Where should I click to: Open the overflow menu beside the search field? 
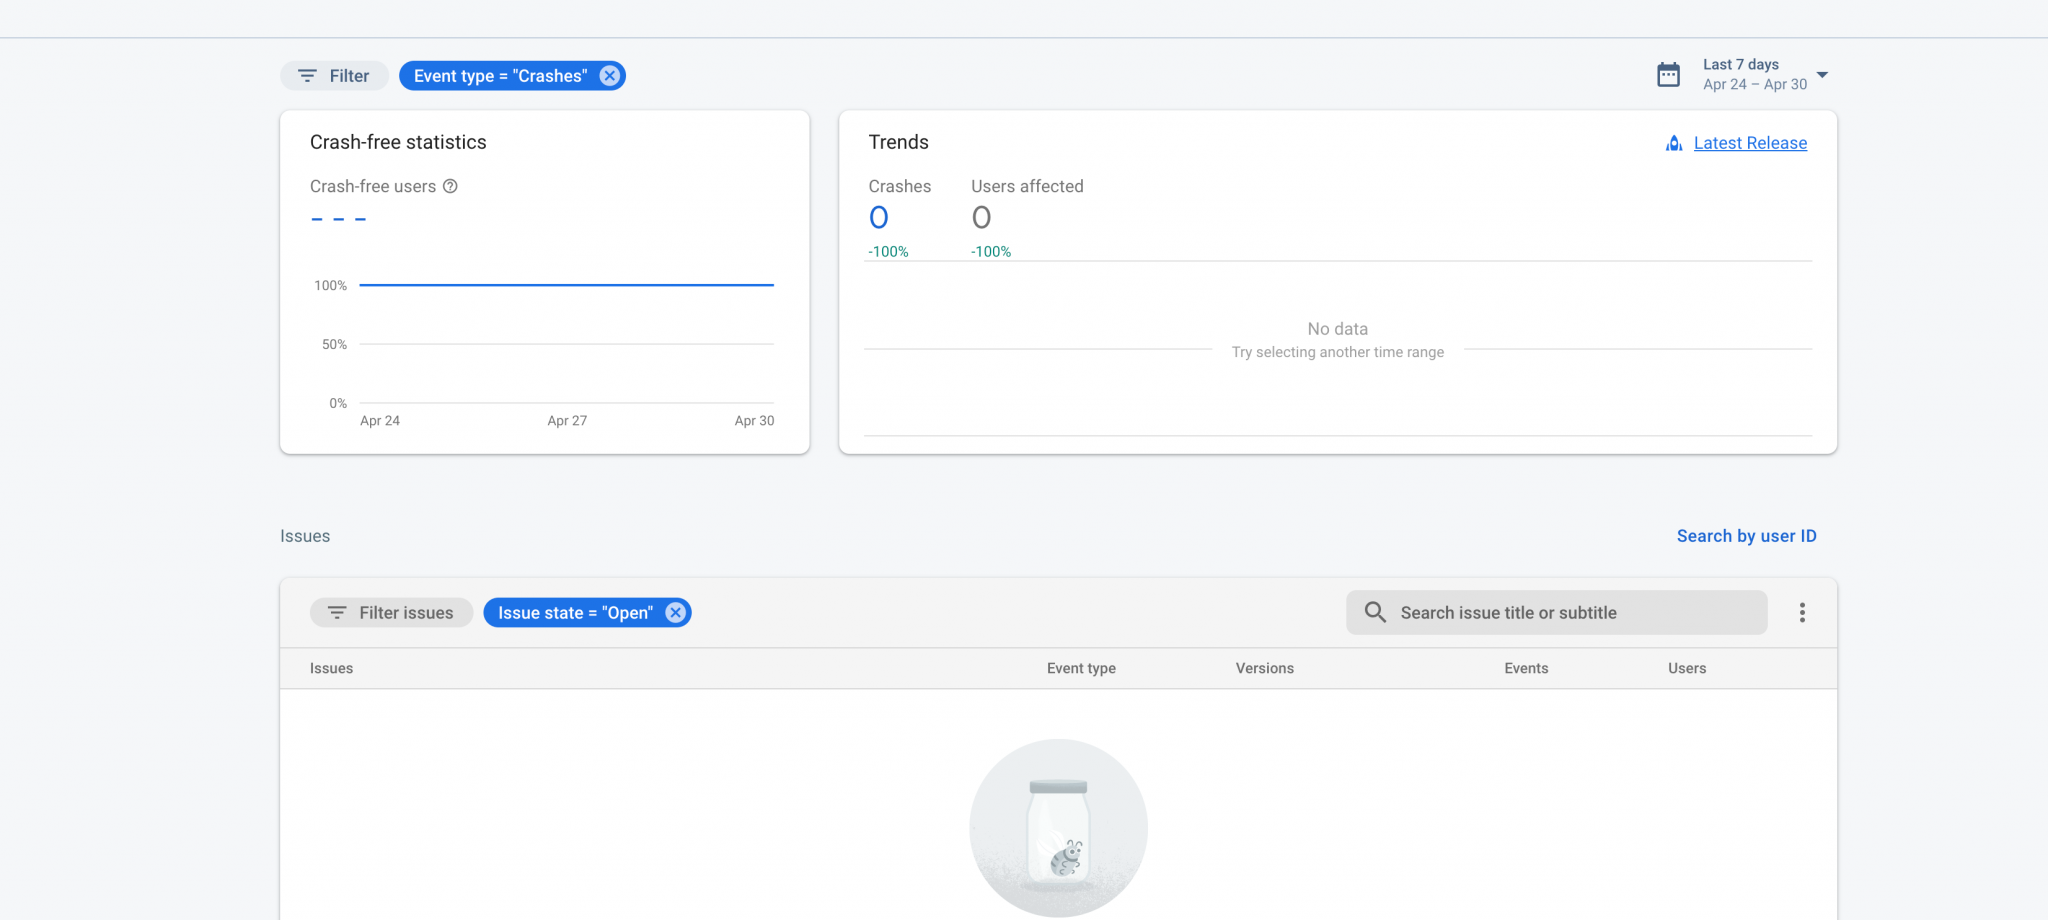click(x=1803, y=612)
